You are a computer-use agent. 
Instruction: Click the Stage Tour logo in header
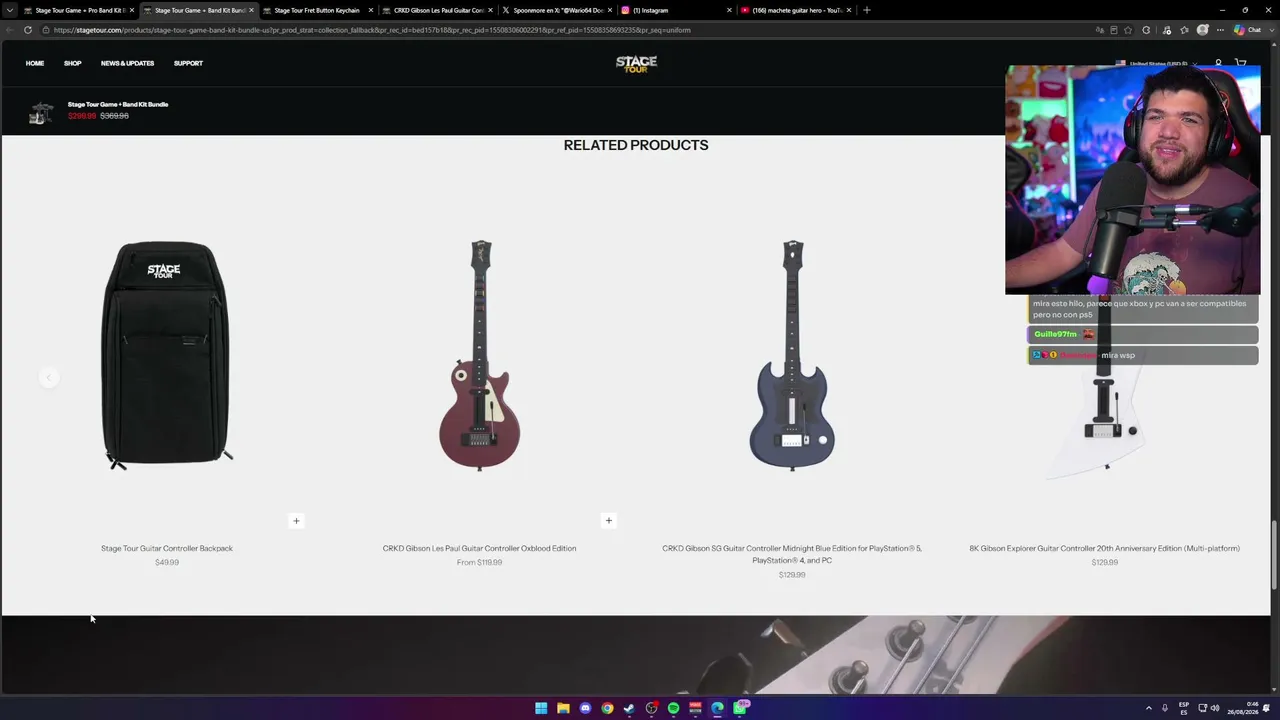tap(636, 64)
